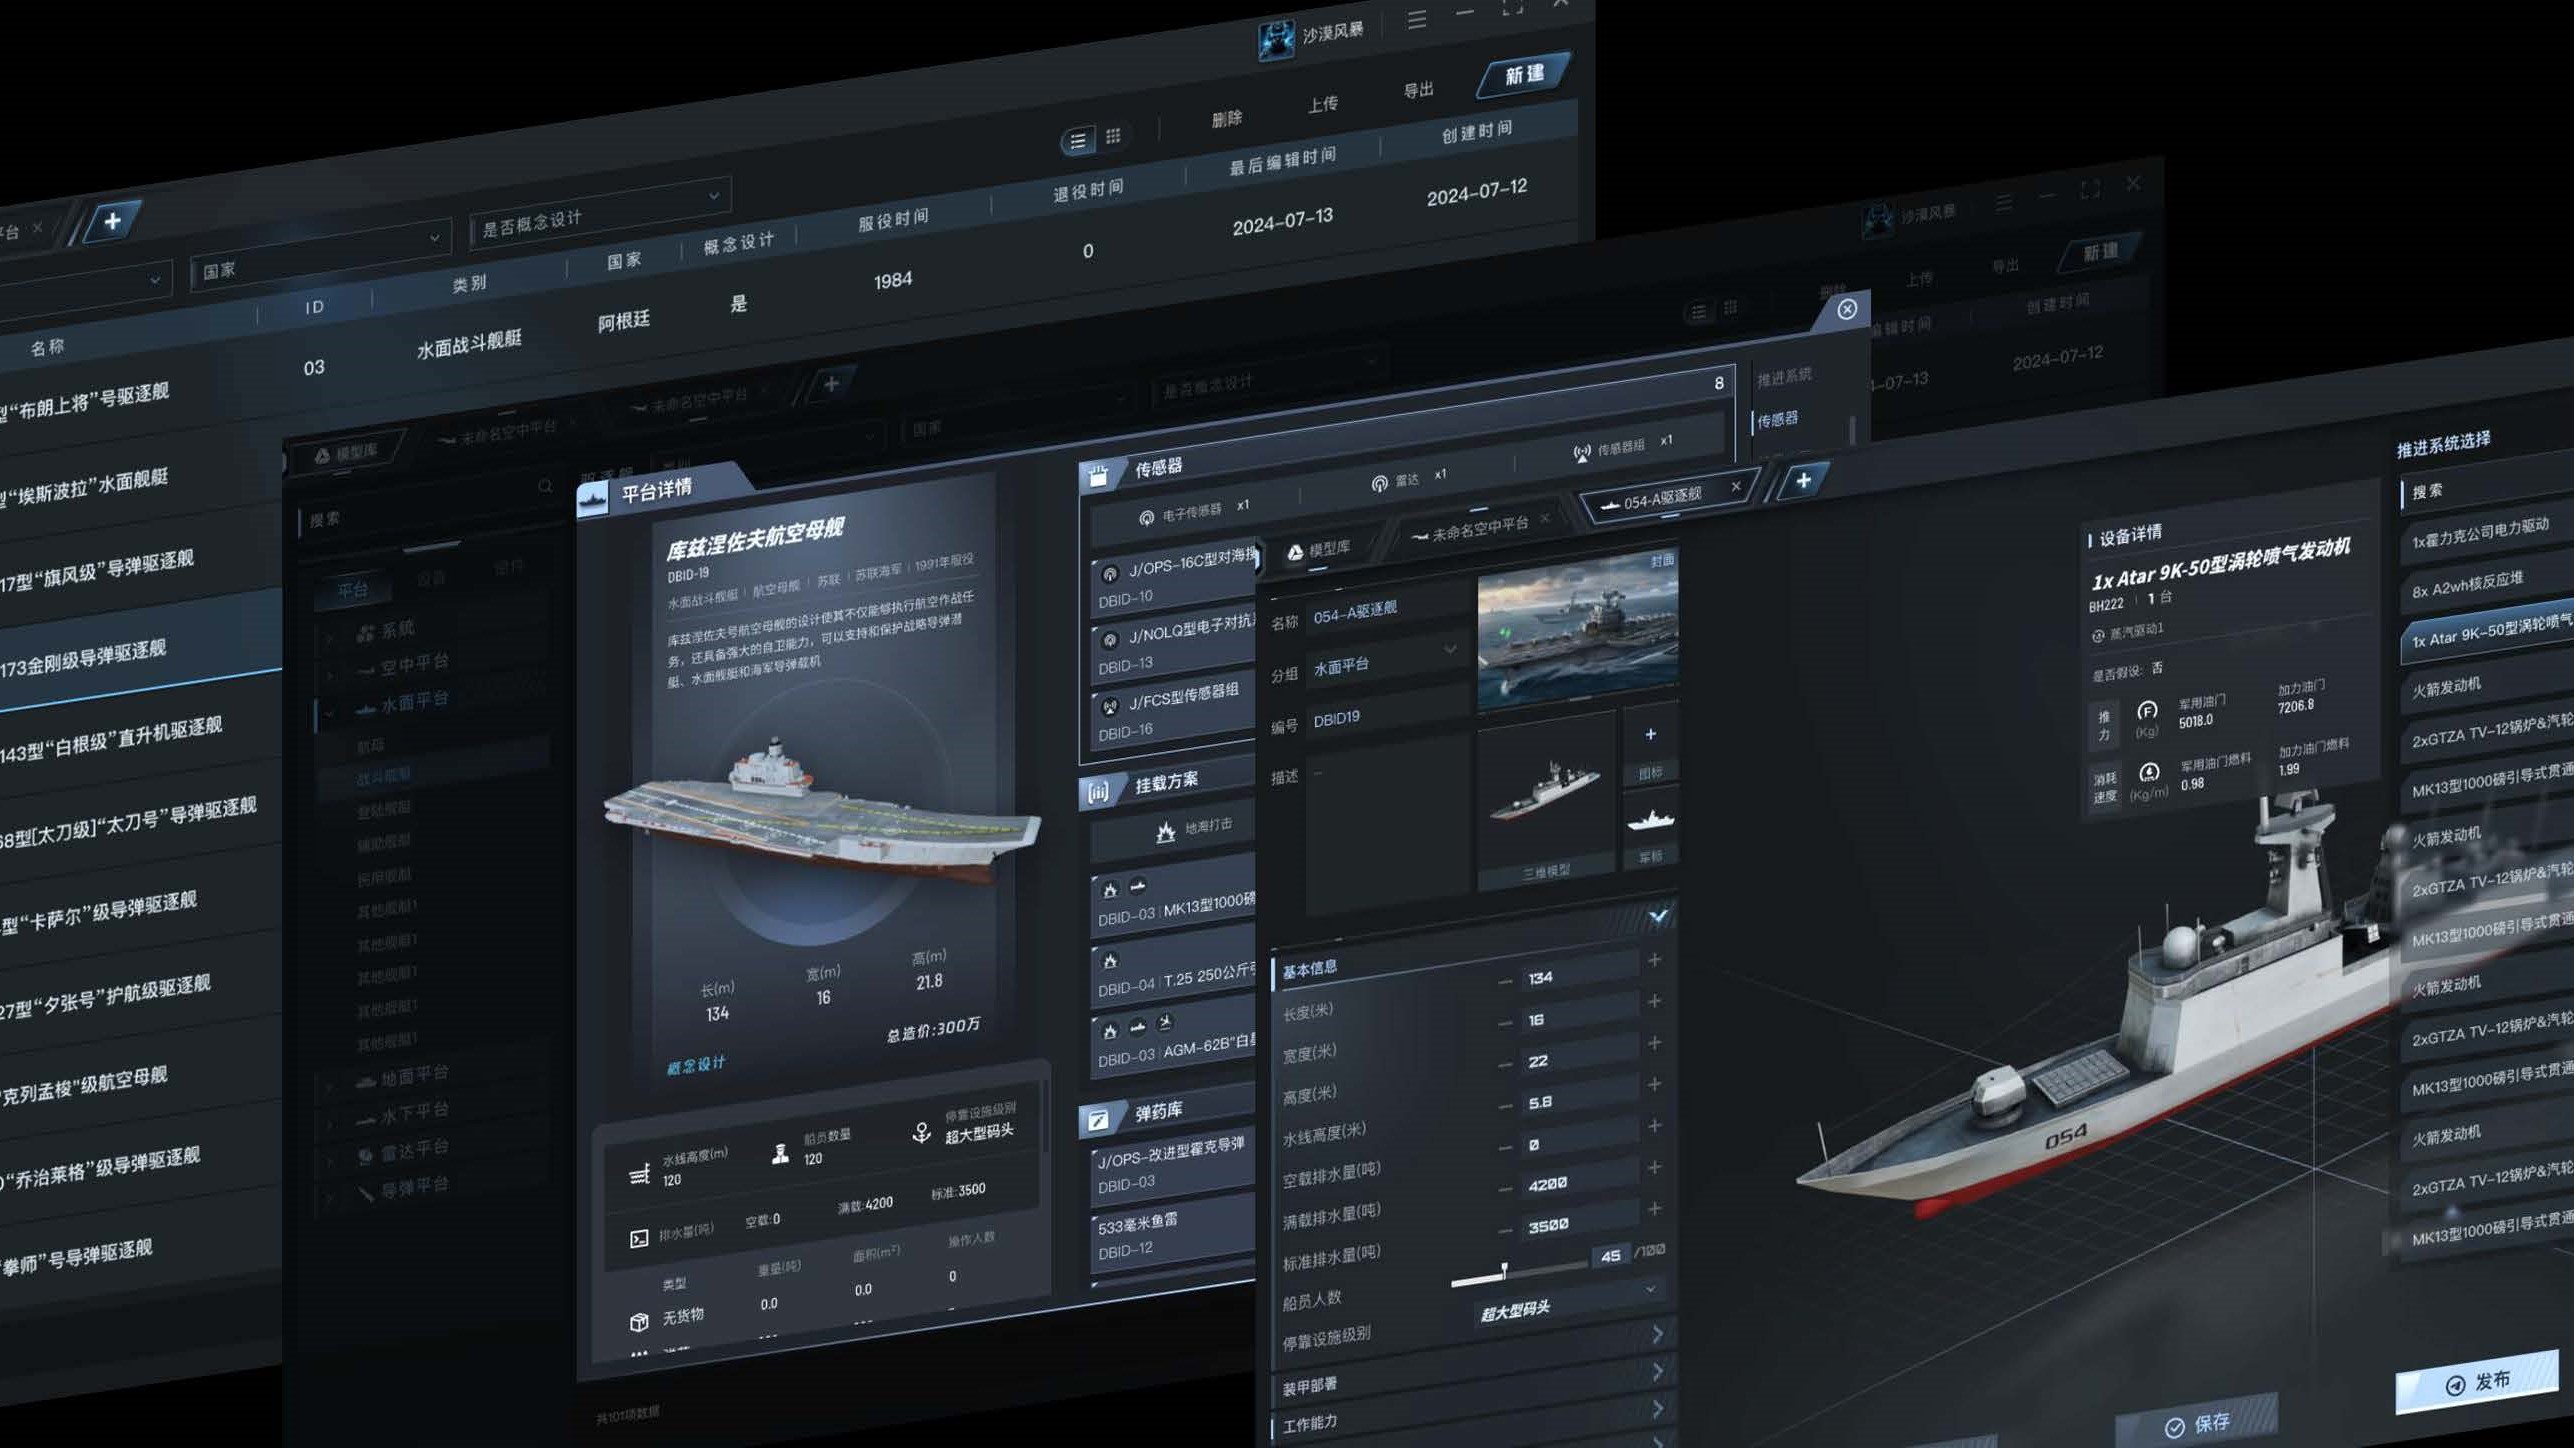This screenshot has width=2574, height=1448.
Task: Close the 054-A驱逐舰 tab
Action: click(x=1736, y=486)
